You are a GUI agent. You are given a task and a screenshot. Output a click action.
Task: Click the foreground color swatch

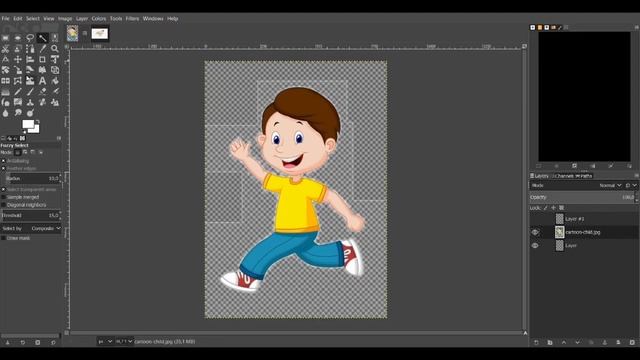[28, 124]
